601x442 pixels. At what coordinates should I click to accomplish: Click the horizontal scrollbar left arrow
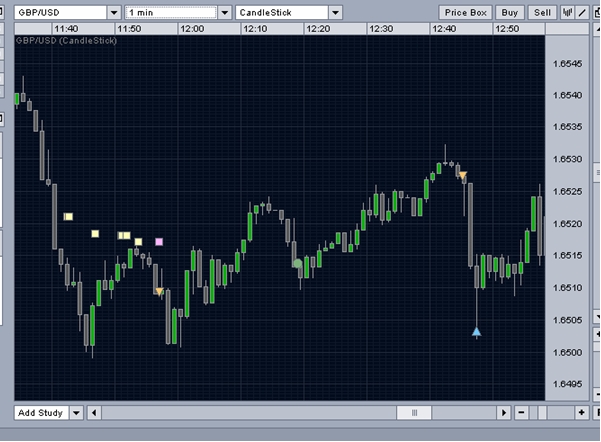coord(94,413)
